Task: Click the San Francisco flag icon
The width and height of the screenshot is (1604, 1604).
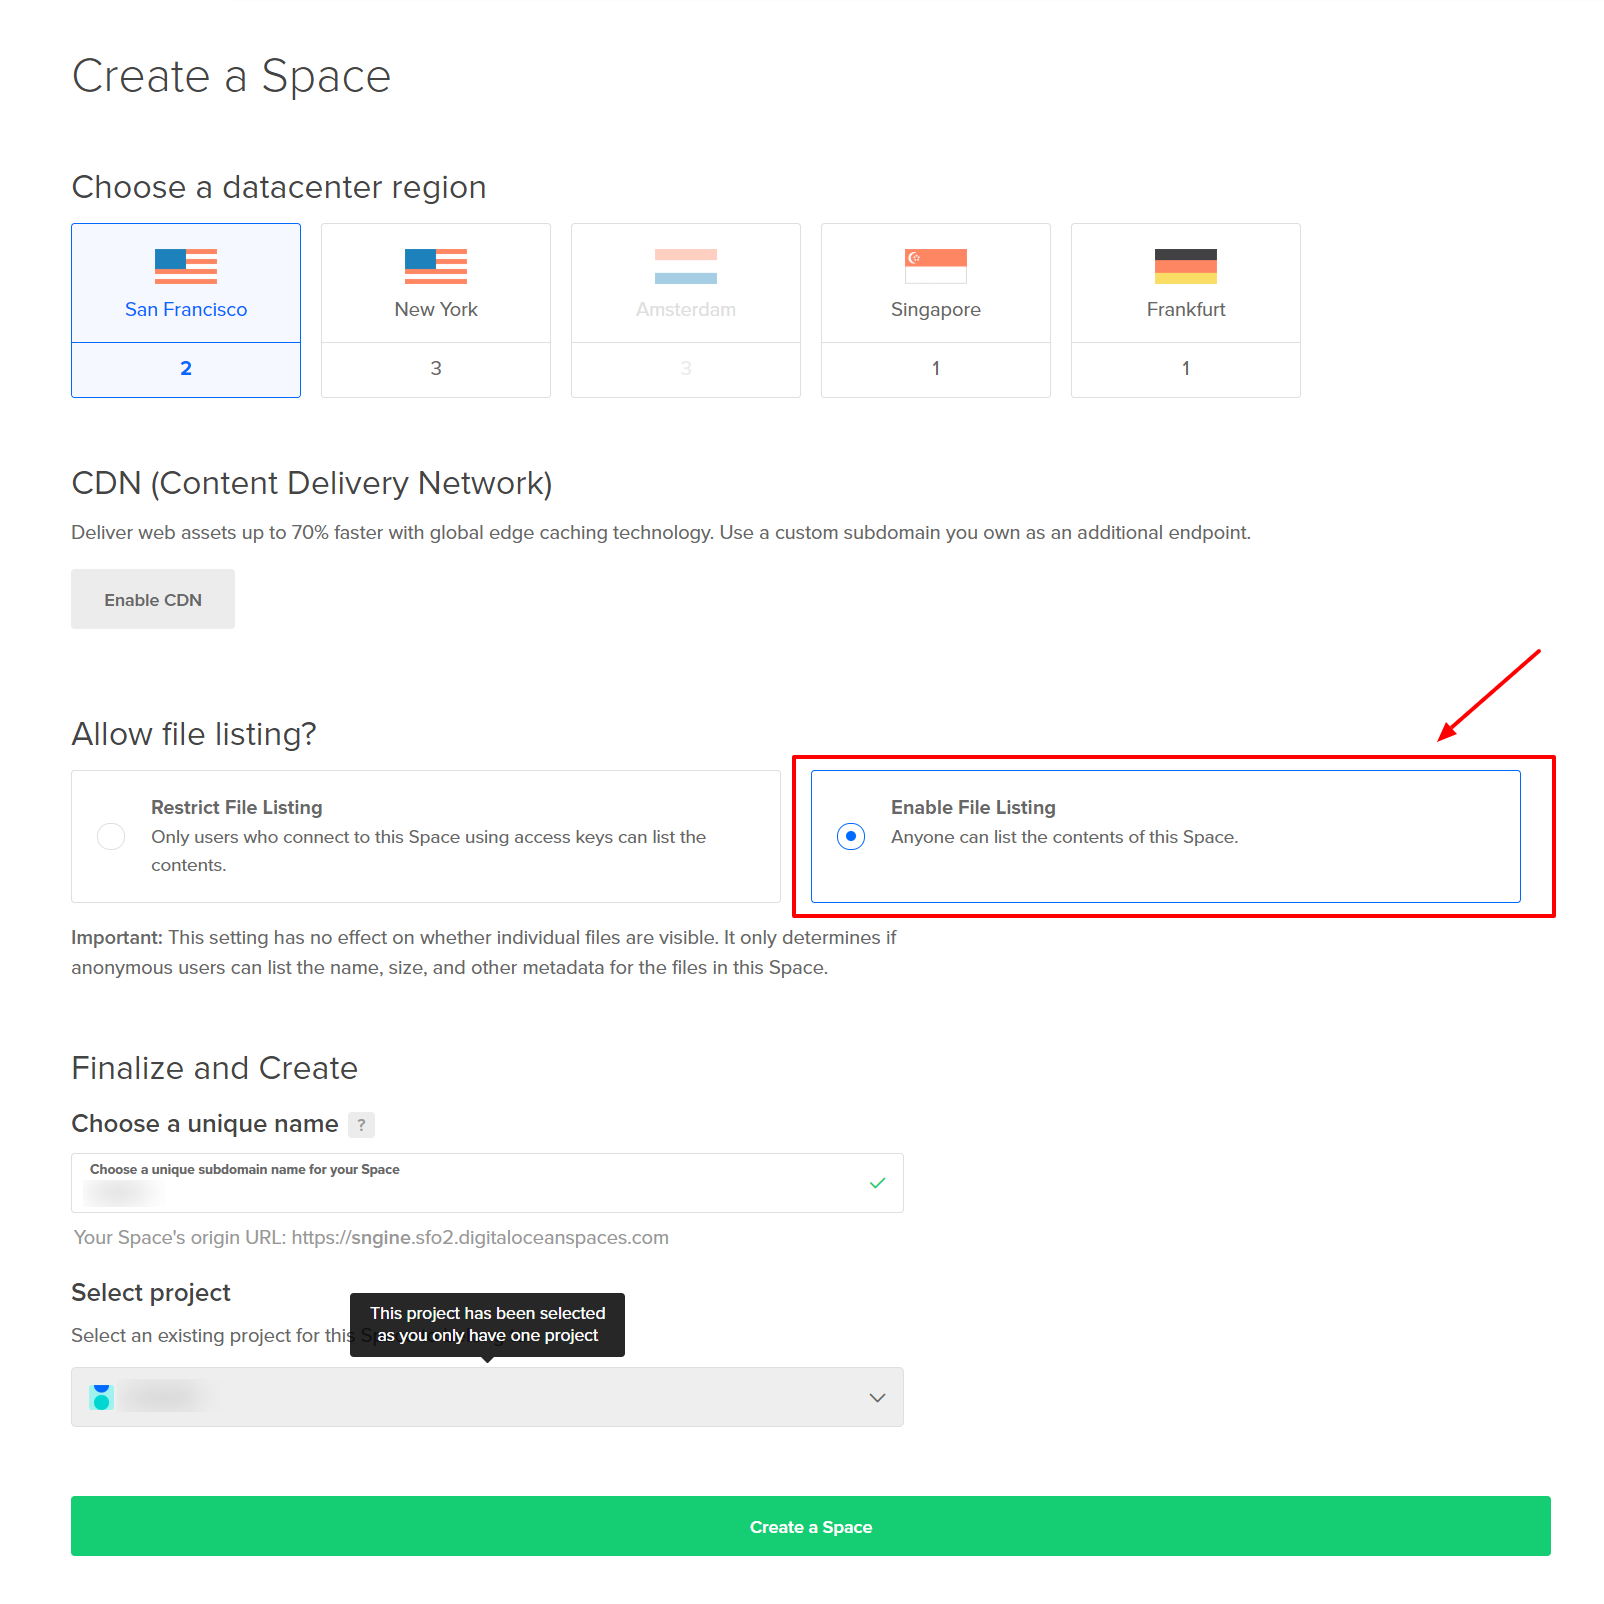Action: pyautogui.click(x=186, y=266)
